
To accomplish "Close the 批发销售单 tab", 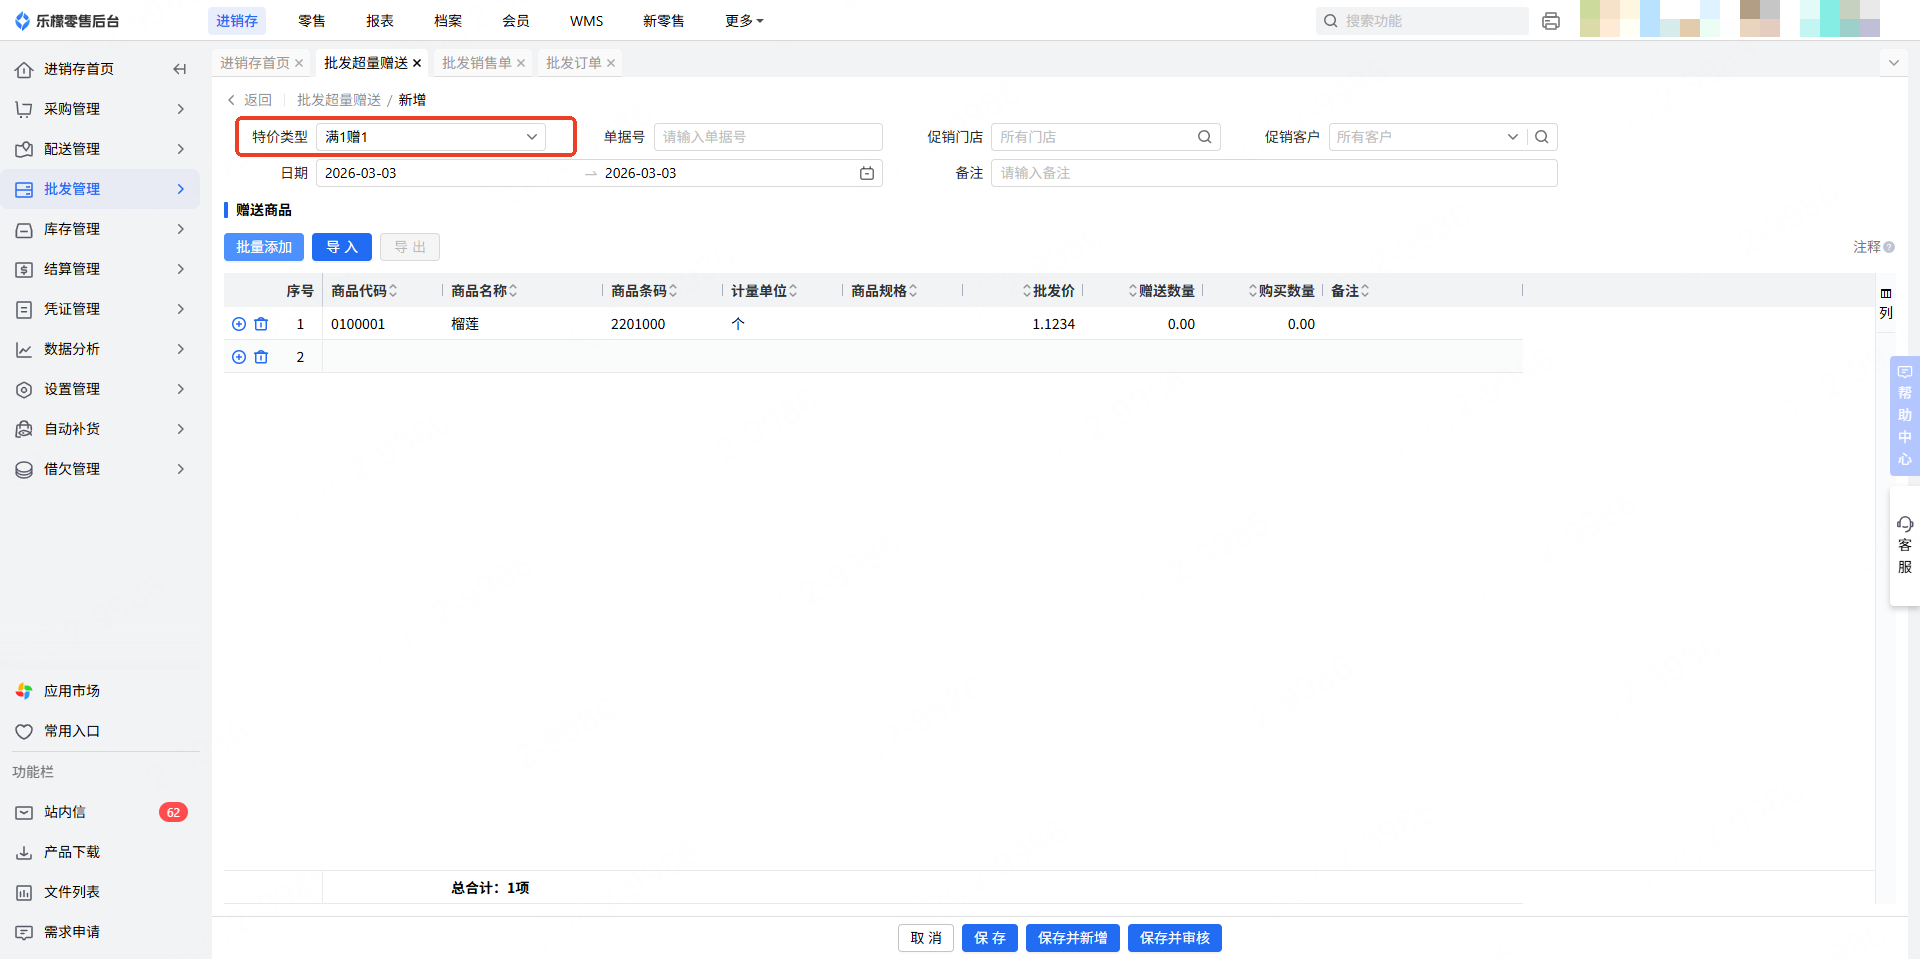I will coord(521,63).
